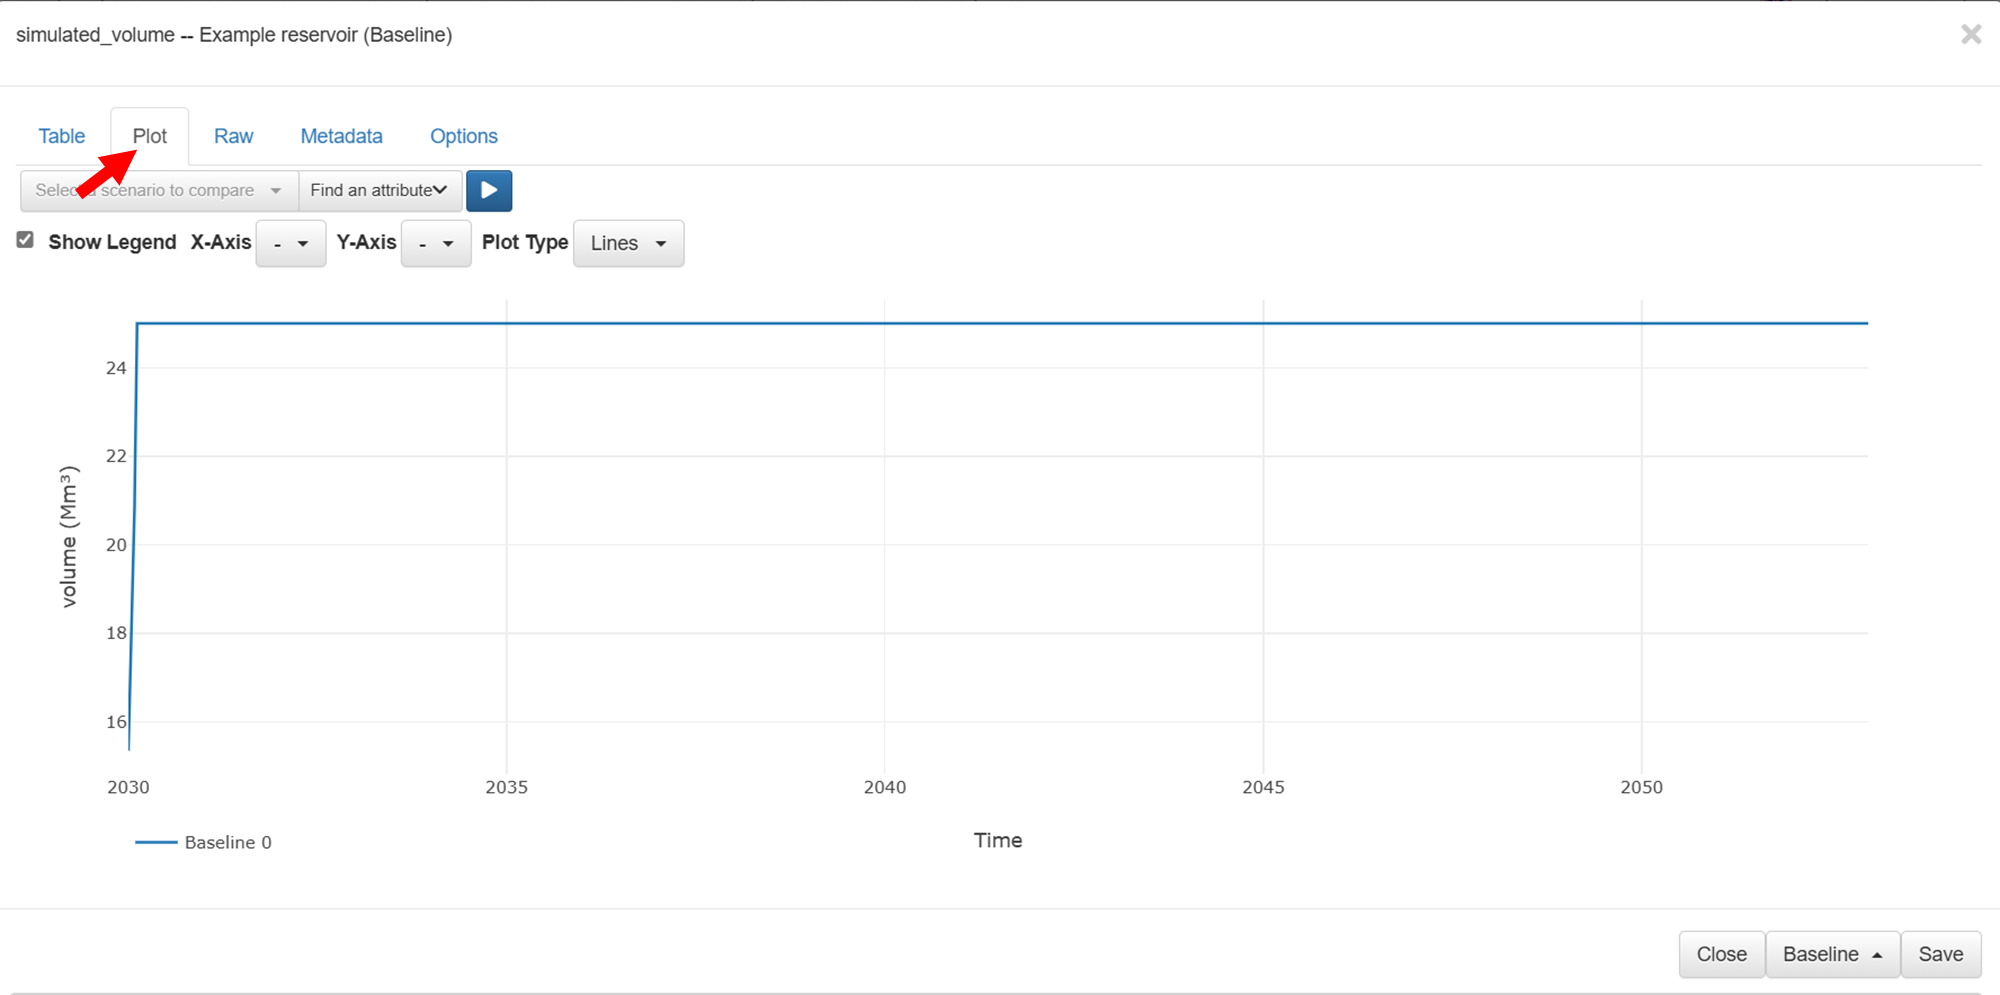Click the 2040 tick label on time axis

[x=885, y=787]
